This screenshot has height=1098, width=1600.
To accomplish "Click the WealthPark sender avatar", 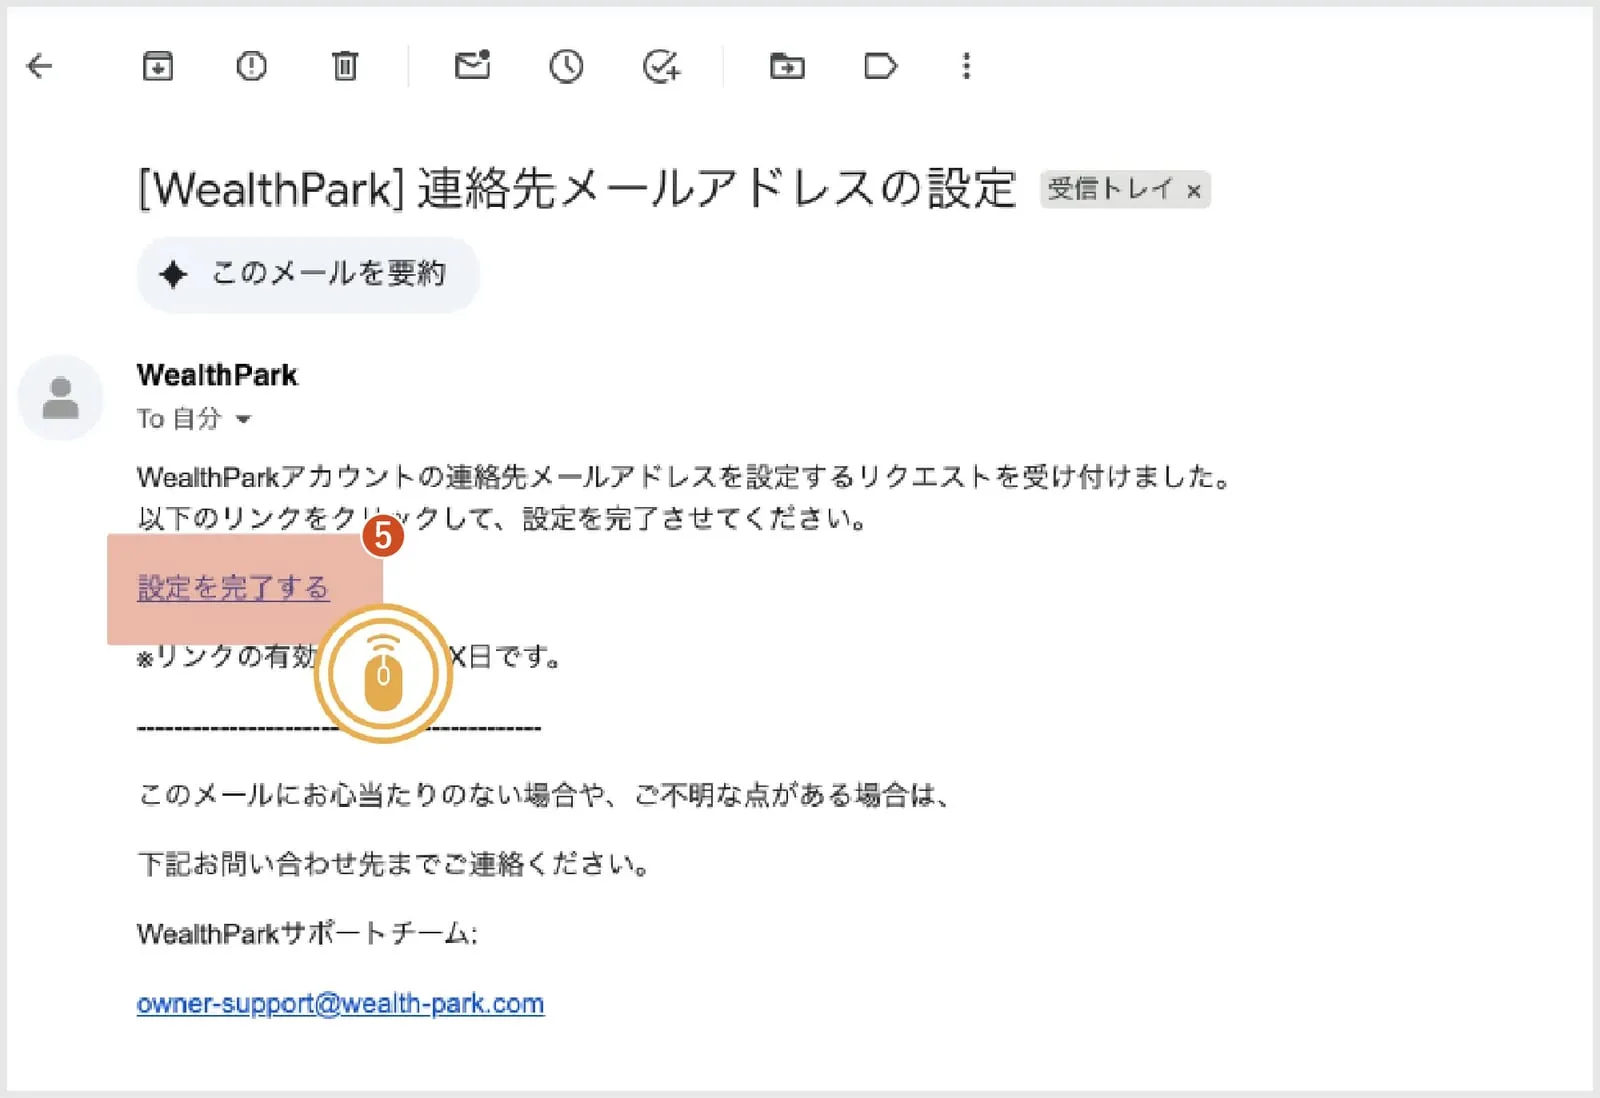I will [x=60, y=397].
